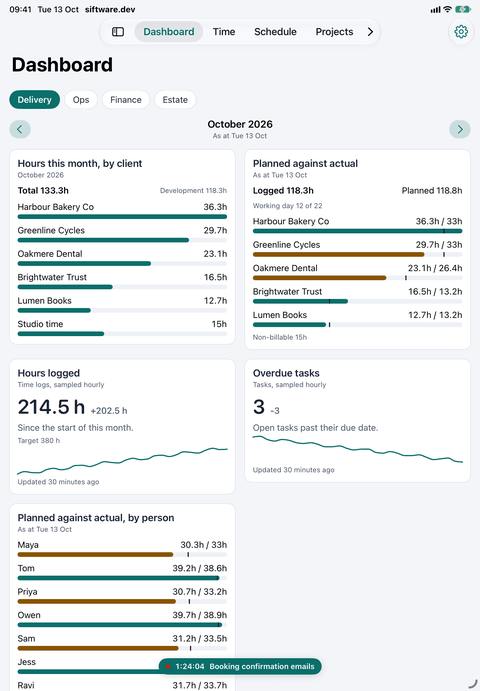Select Lumen Books in hours by client
This screenshot has width=480, height=691.
pyautogui.click(x=45, y=301)
